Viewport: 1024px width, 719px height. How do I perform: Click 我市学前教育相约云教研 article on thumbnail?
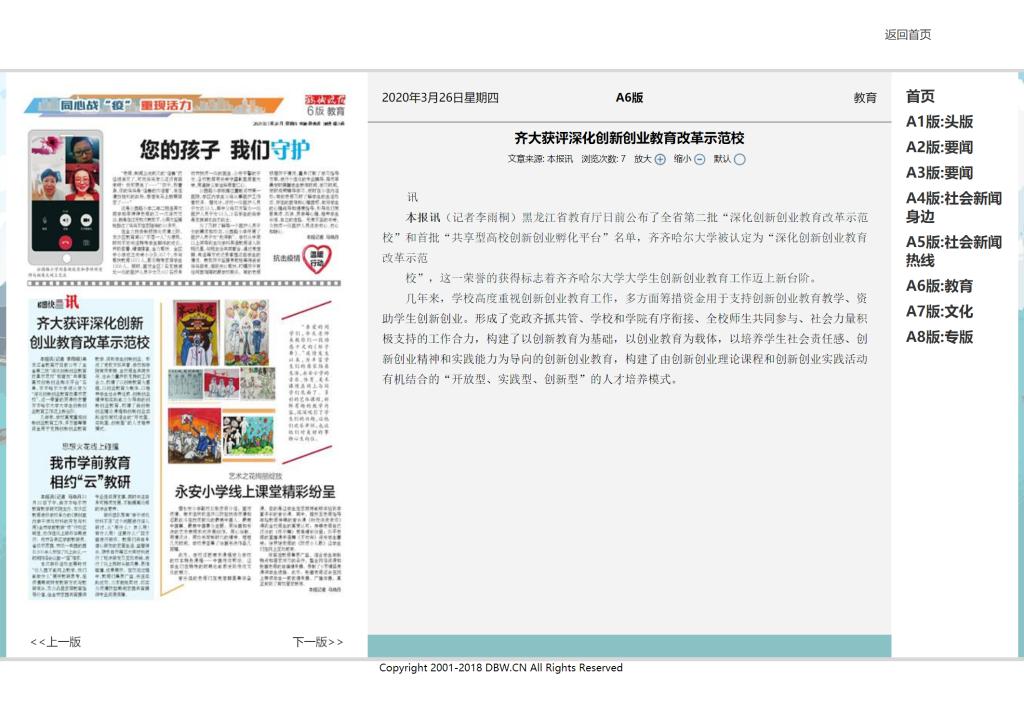pyautogui.click(x=90, y=473)
